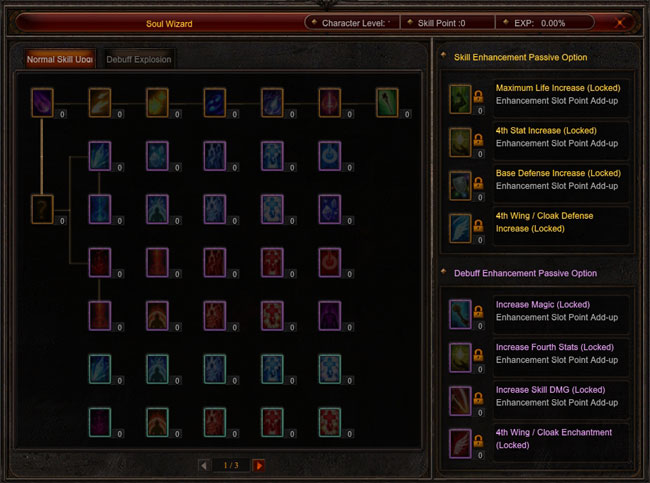The width and height of the screenshot is (650, 483).
Task: Click the 1 / 3 page indicator
Action: 231,465
